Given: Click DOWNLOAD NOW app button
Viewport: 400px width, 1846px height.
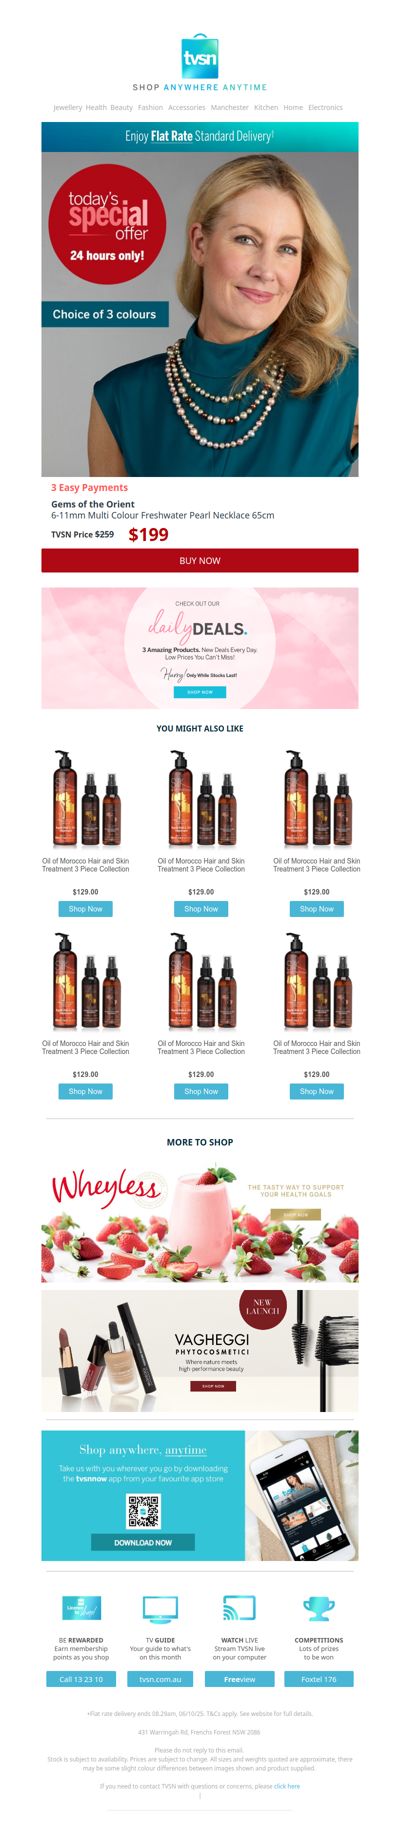Looking at the screenshot, I should tap(143, 1542).
